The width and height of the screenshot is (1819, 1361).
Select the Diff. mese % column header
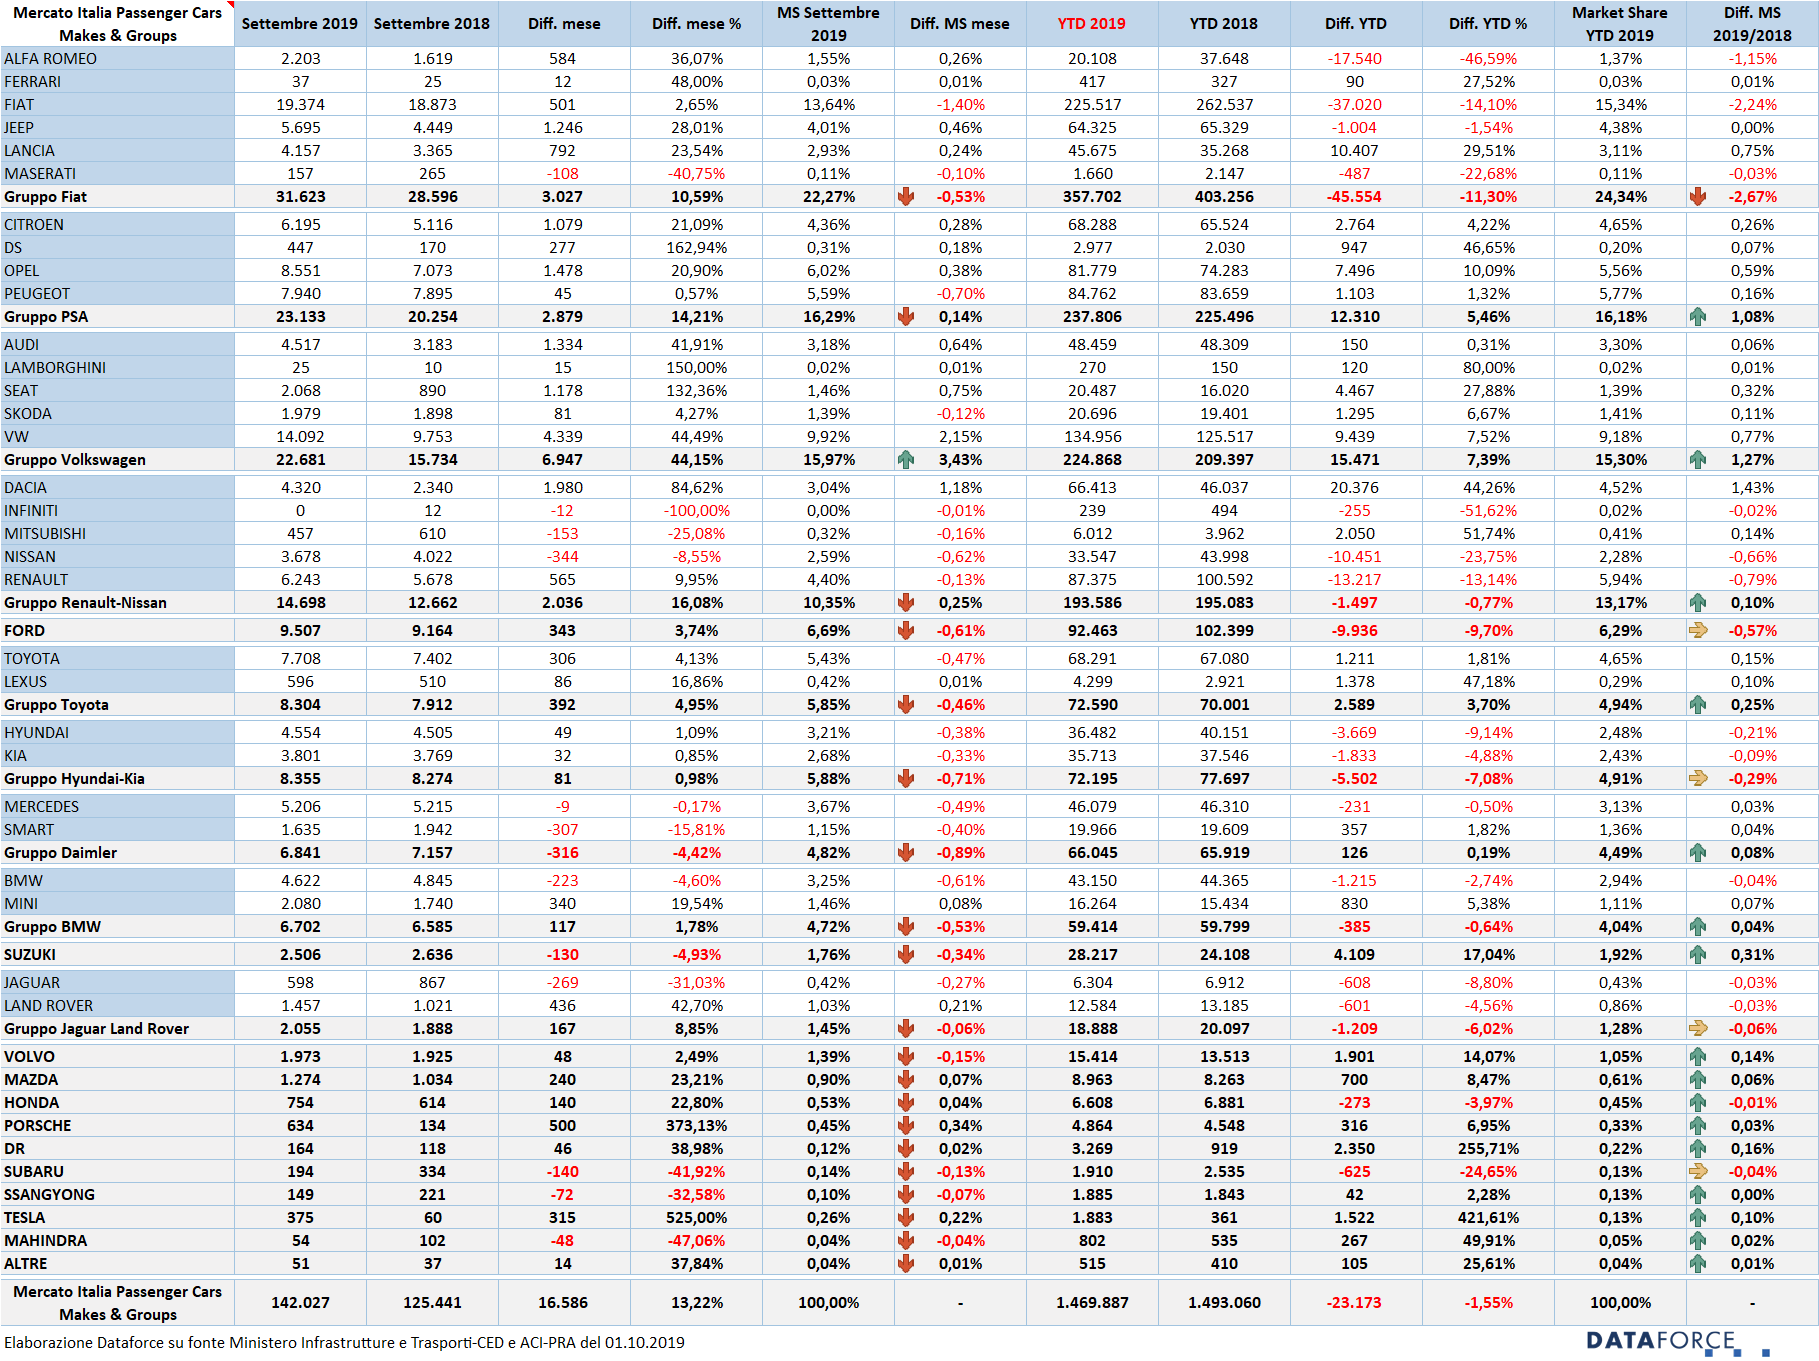pyautogui.click(x=696, y=24)
